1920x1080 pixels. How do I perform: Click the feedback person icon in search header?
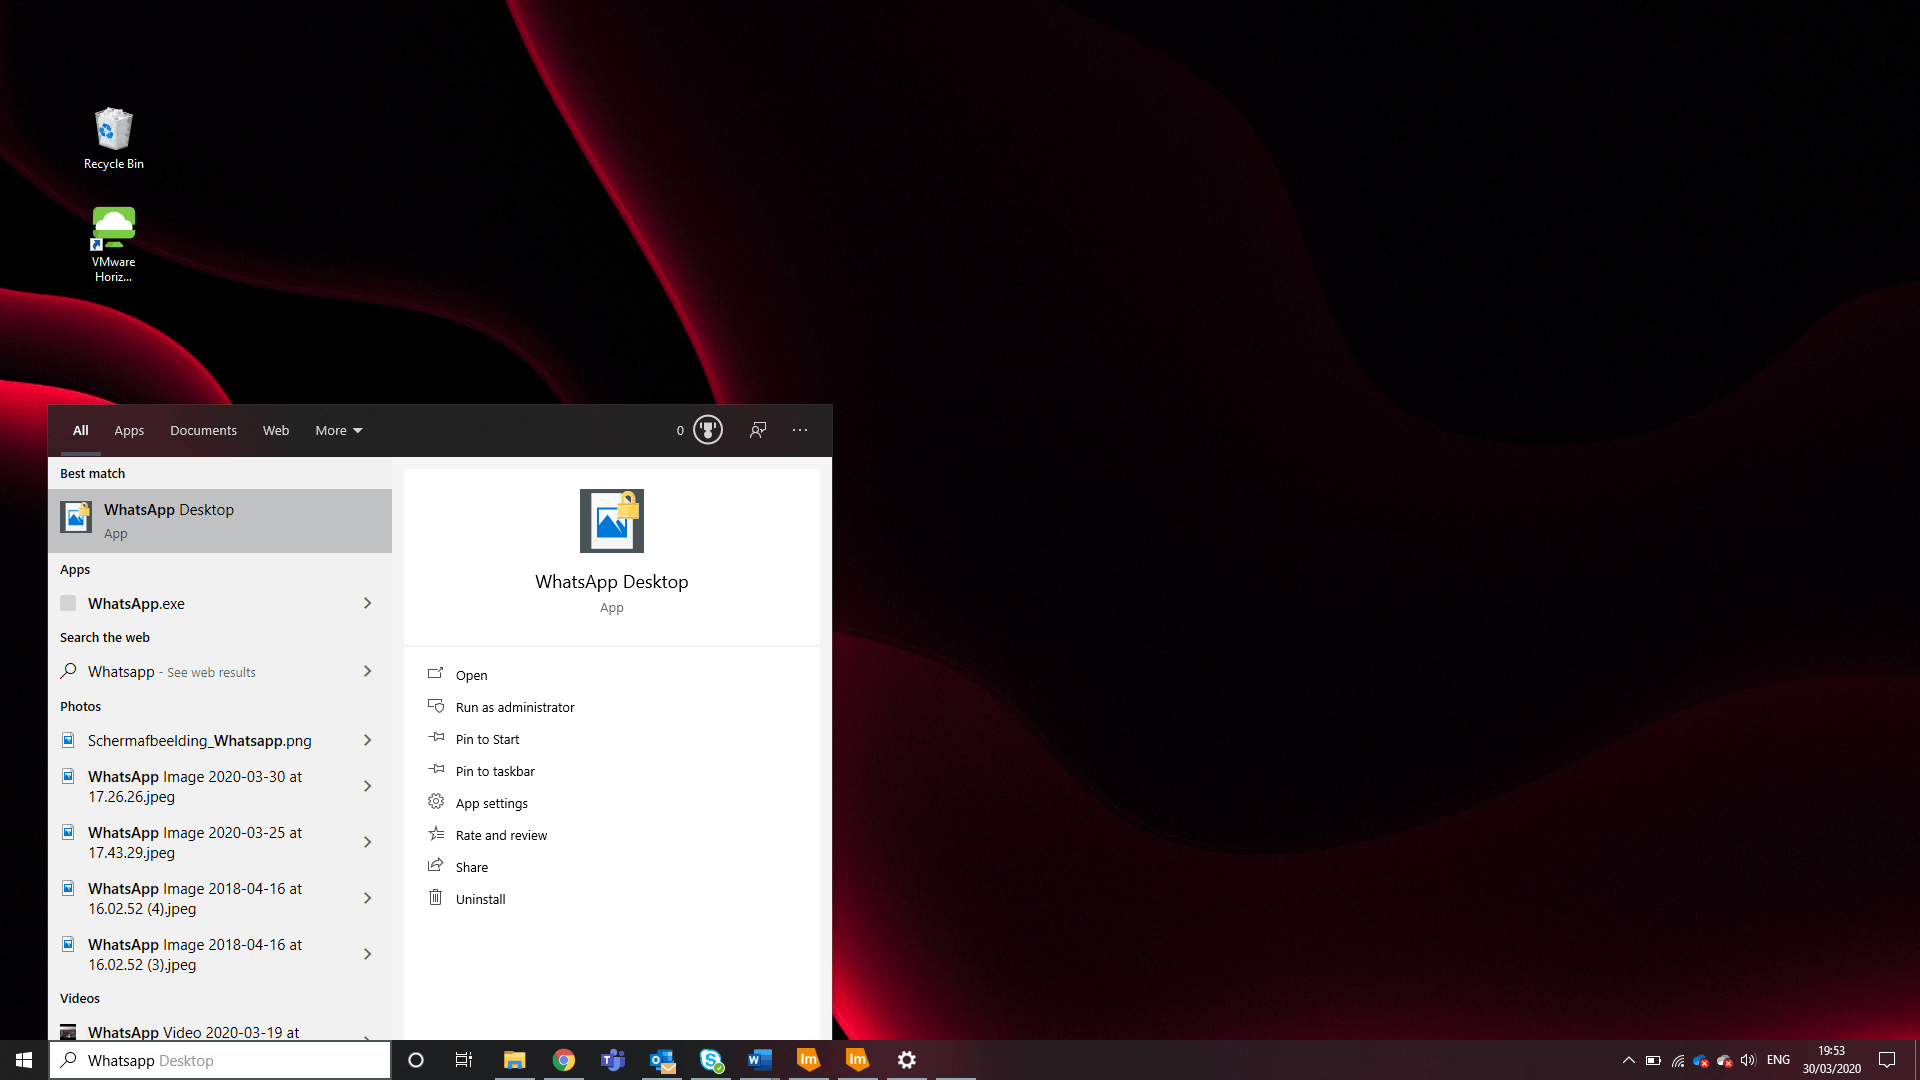pos(758,430)
